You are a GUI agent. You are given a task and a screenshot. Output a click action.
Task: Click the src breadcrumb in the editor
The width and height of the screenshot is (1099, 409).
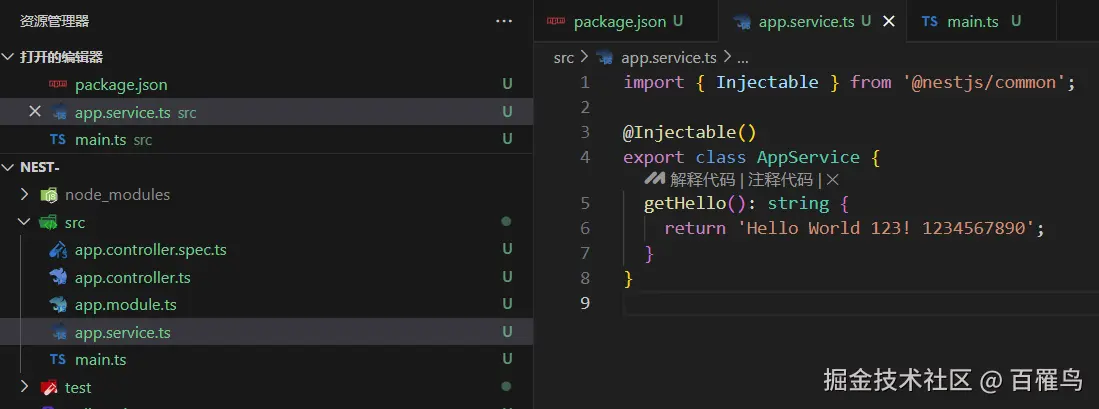[x=564, y=58]
